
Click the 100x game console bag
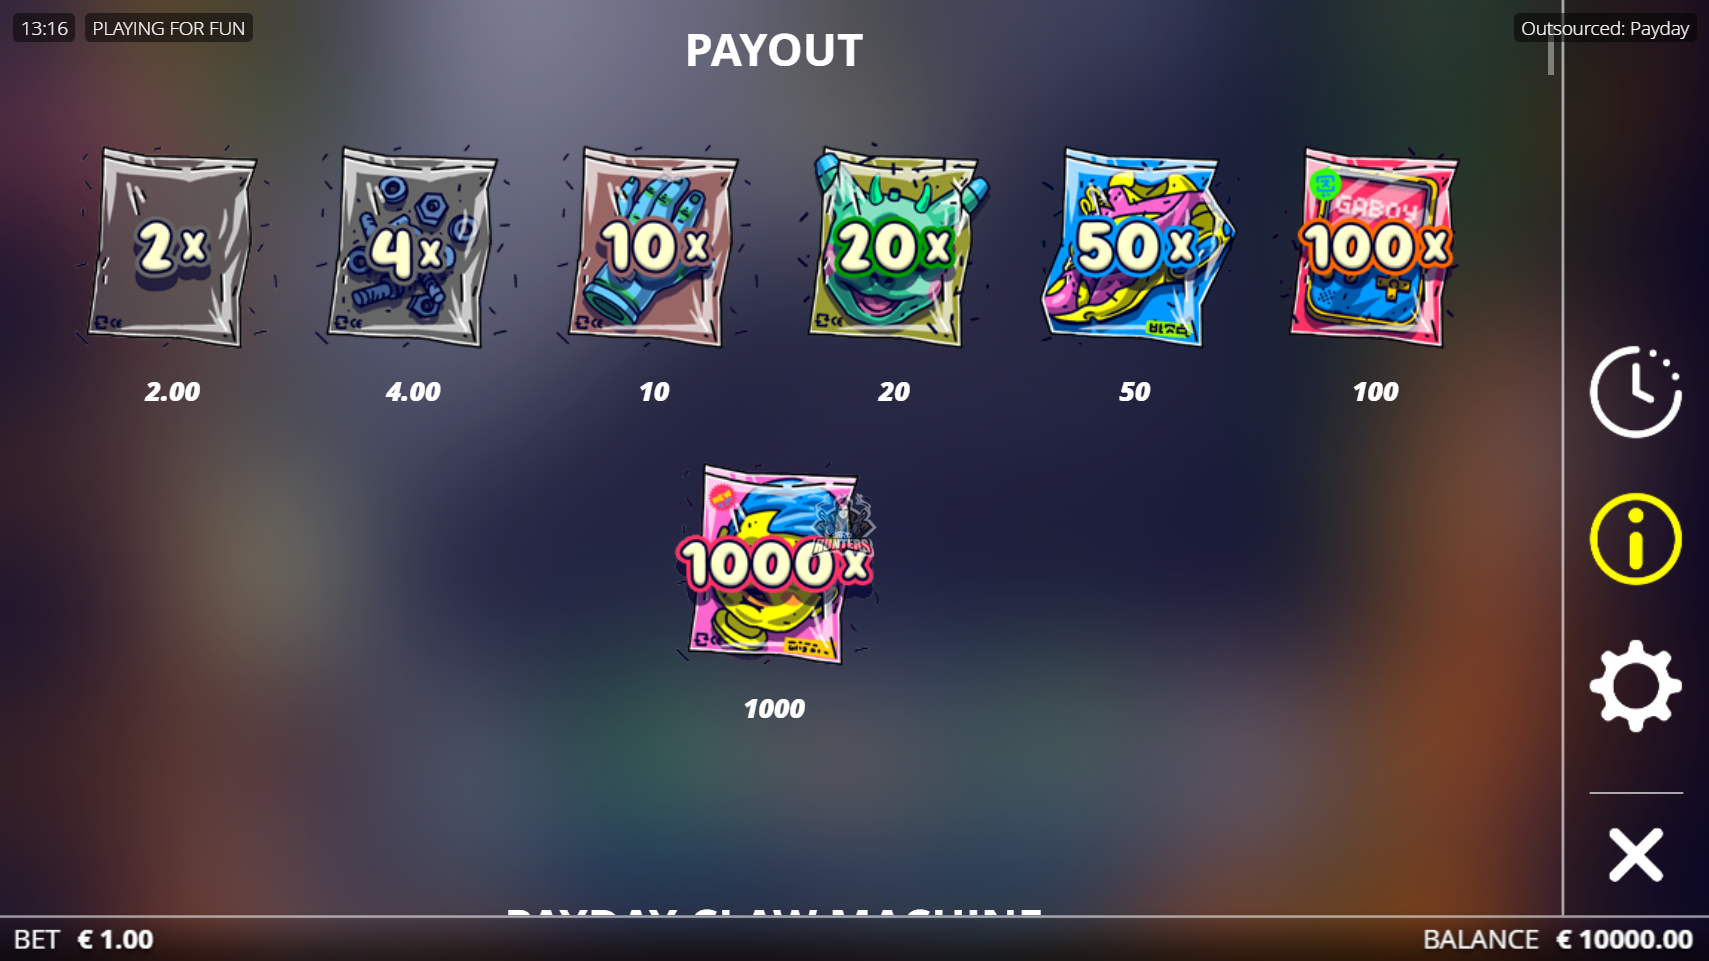coord(1376,248)
